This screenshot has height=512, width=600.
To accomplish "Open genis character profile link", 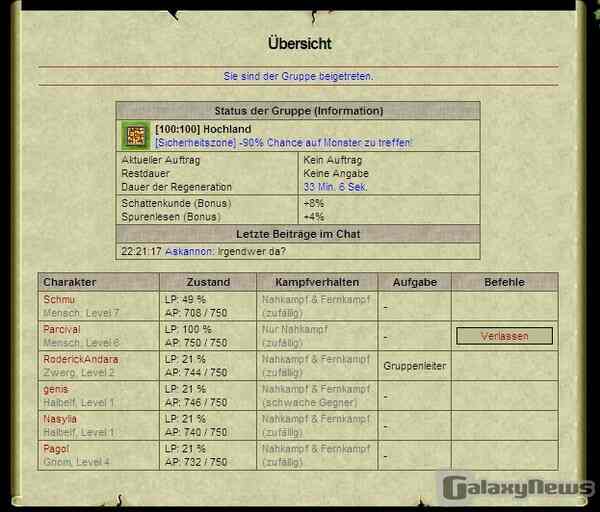I will [x=56, y=389].
